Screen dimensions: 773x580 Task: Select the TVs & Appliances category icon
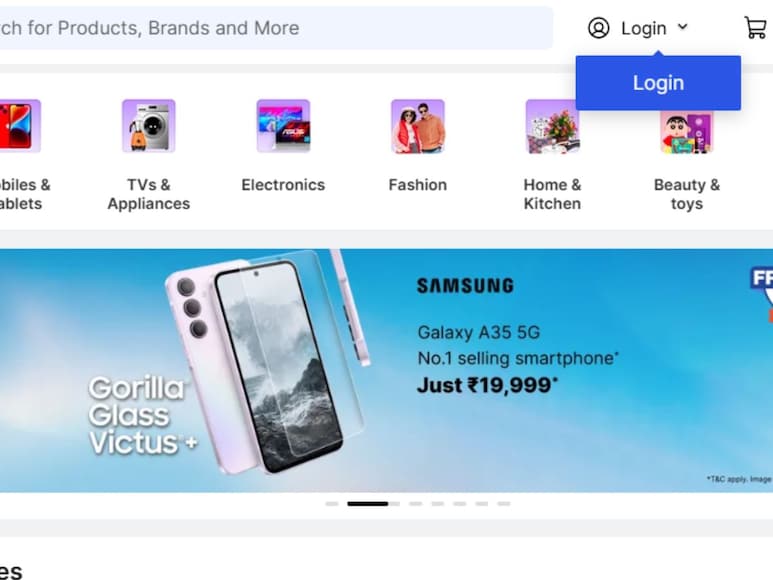pyautogui.click(x=149, y=126)
